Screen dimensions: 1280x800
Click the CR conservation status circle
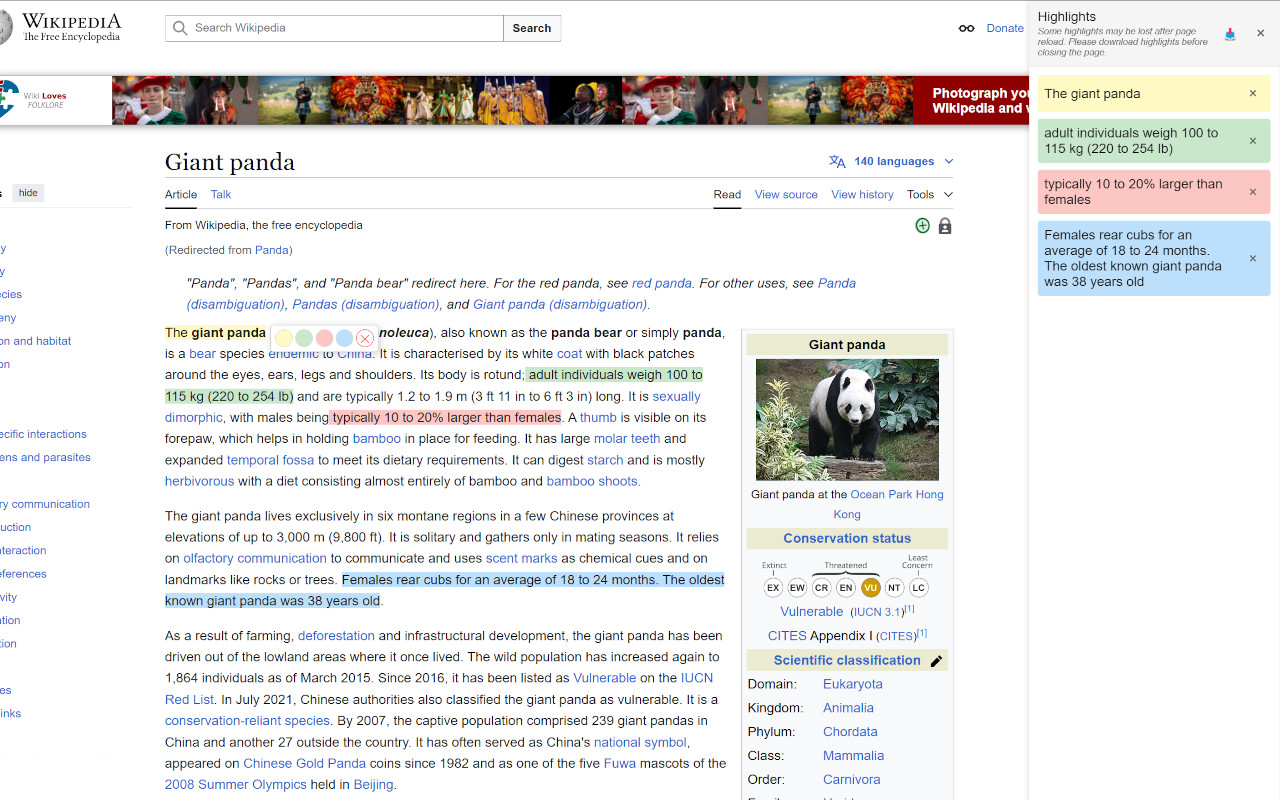[x=822, y=587]
